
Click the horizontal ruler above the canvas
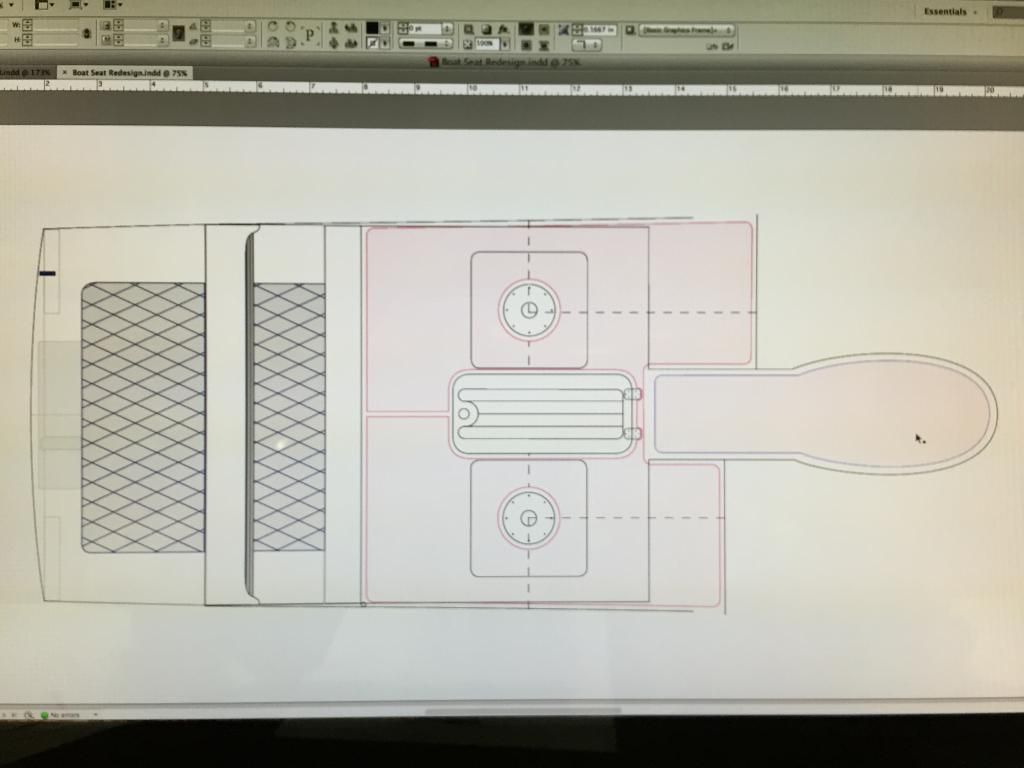pyautogui.click(x=512, y=87)
